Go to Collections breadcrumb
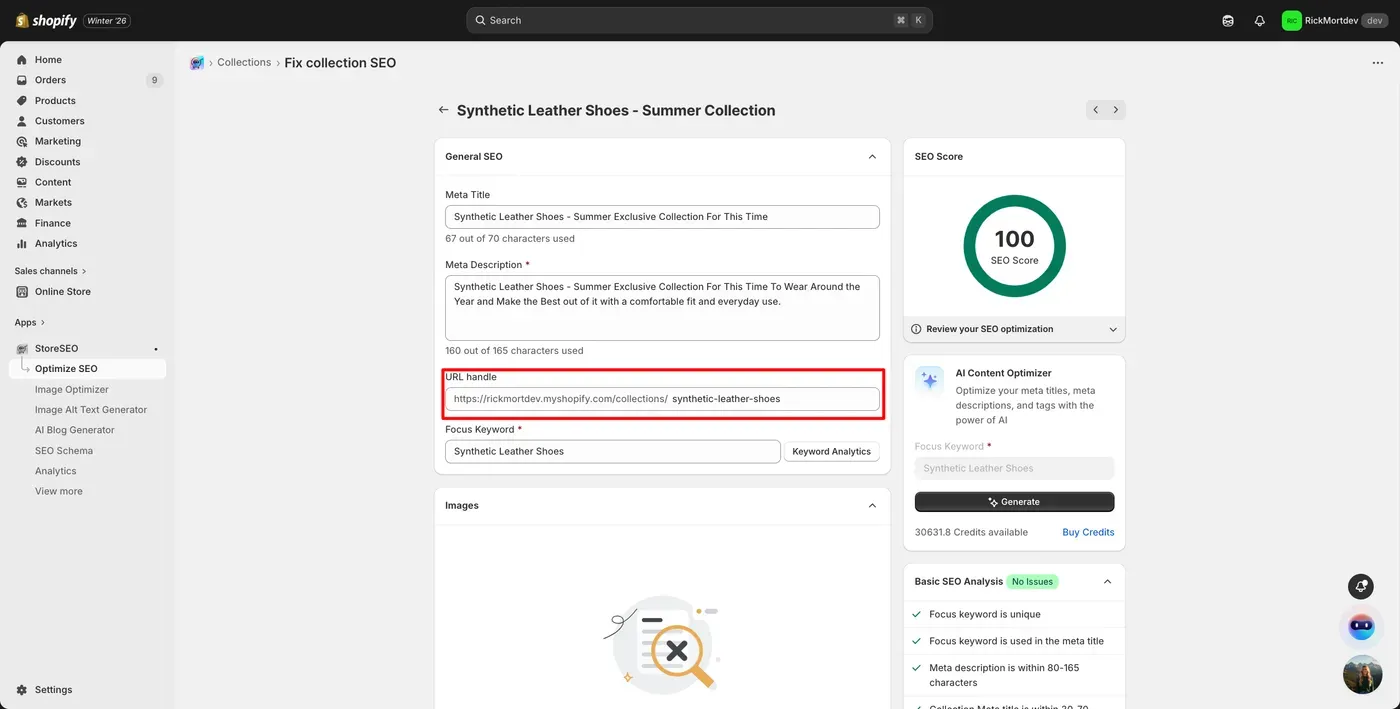Viewport: 1400px width, 709px height. click(244, 62)
